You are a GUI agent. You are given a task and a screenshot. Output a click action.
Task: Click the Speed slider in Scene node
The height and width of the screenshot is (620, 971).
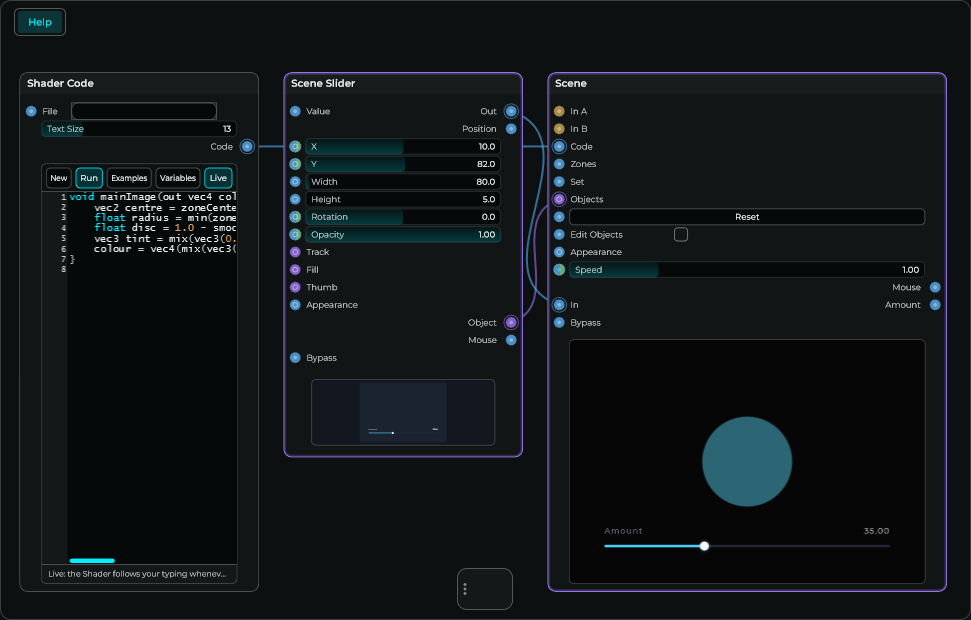click(x=747, y=270)
